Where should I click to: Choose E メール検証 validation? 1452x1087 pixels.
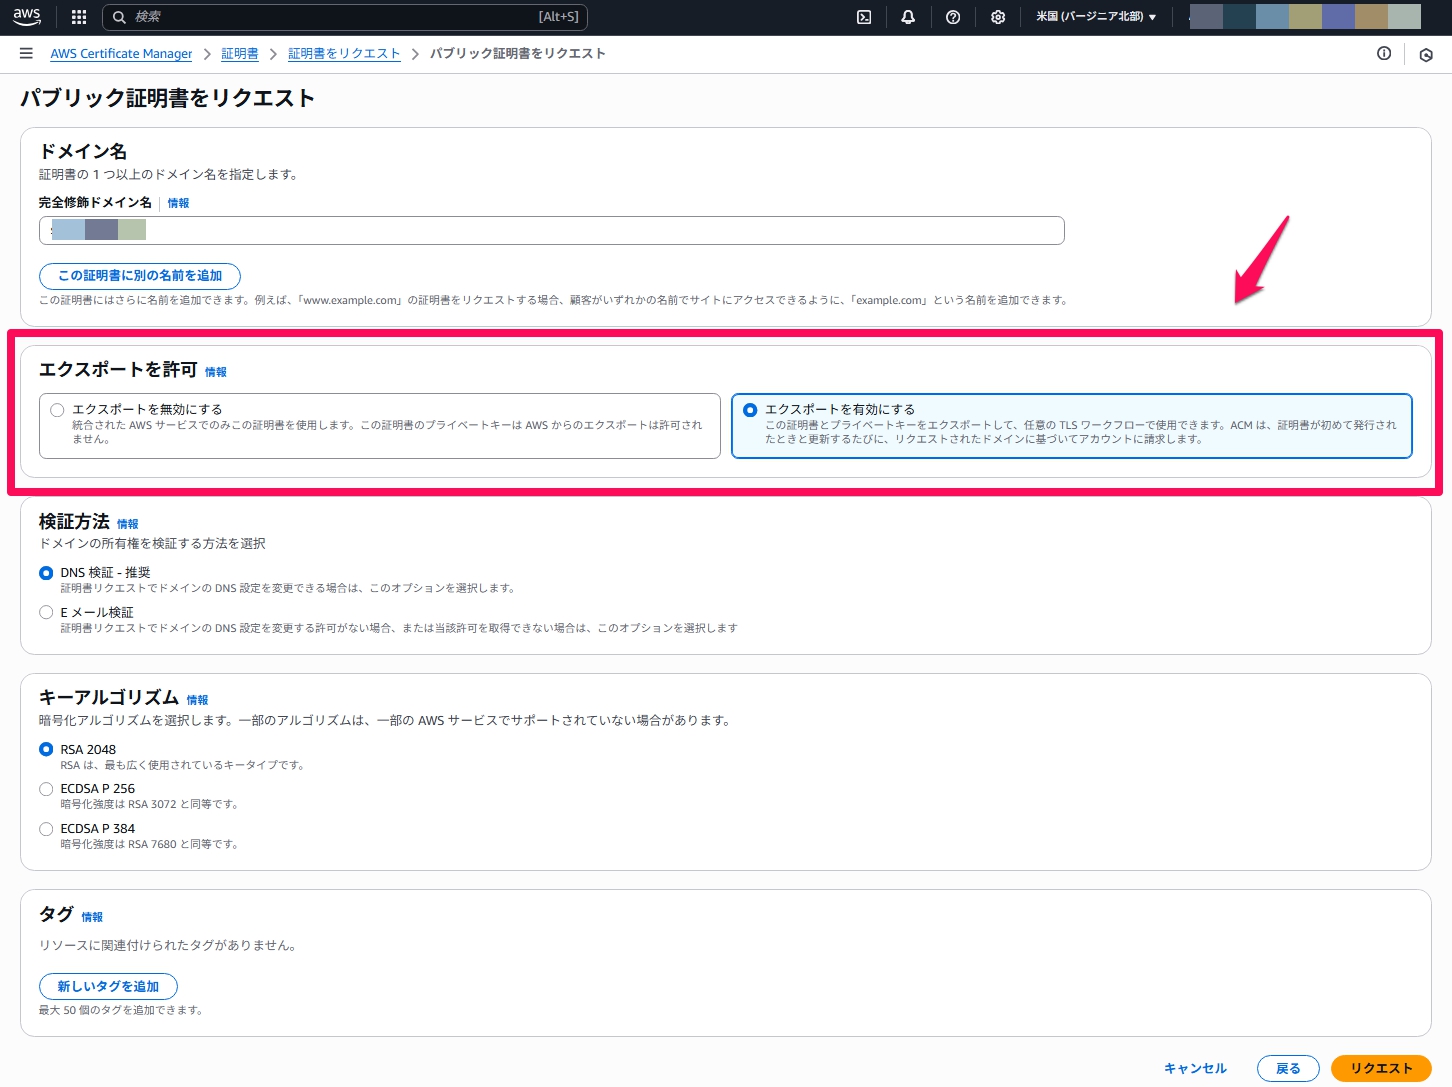(x=46, y=612)
